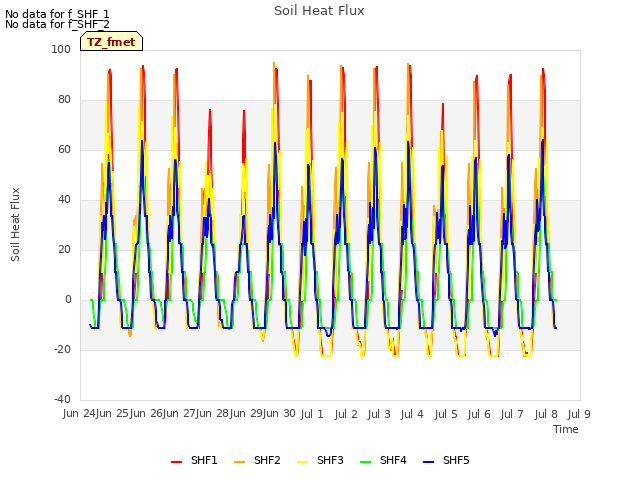
Task: Select the SHF3 legend label
Action: click(330, 460)
